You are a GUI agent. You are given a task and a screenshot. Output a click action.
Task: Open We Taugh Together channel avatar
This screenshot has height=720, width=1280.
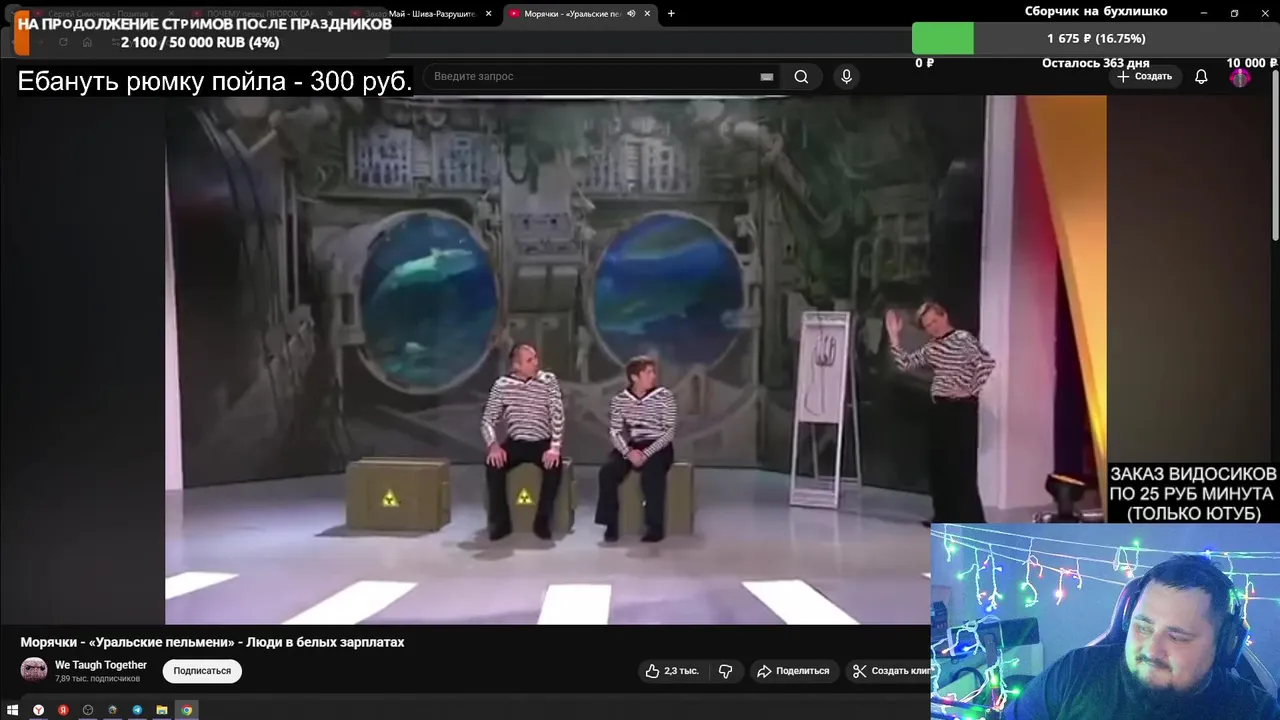(34, 670)
